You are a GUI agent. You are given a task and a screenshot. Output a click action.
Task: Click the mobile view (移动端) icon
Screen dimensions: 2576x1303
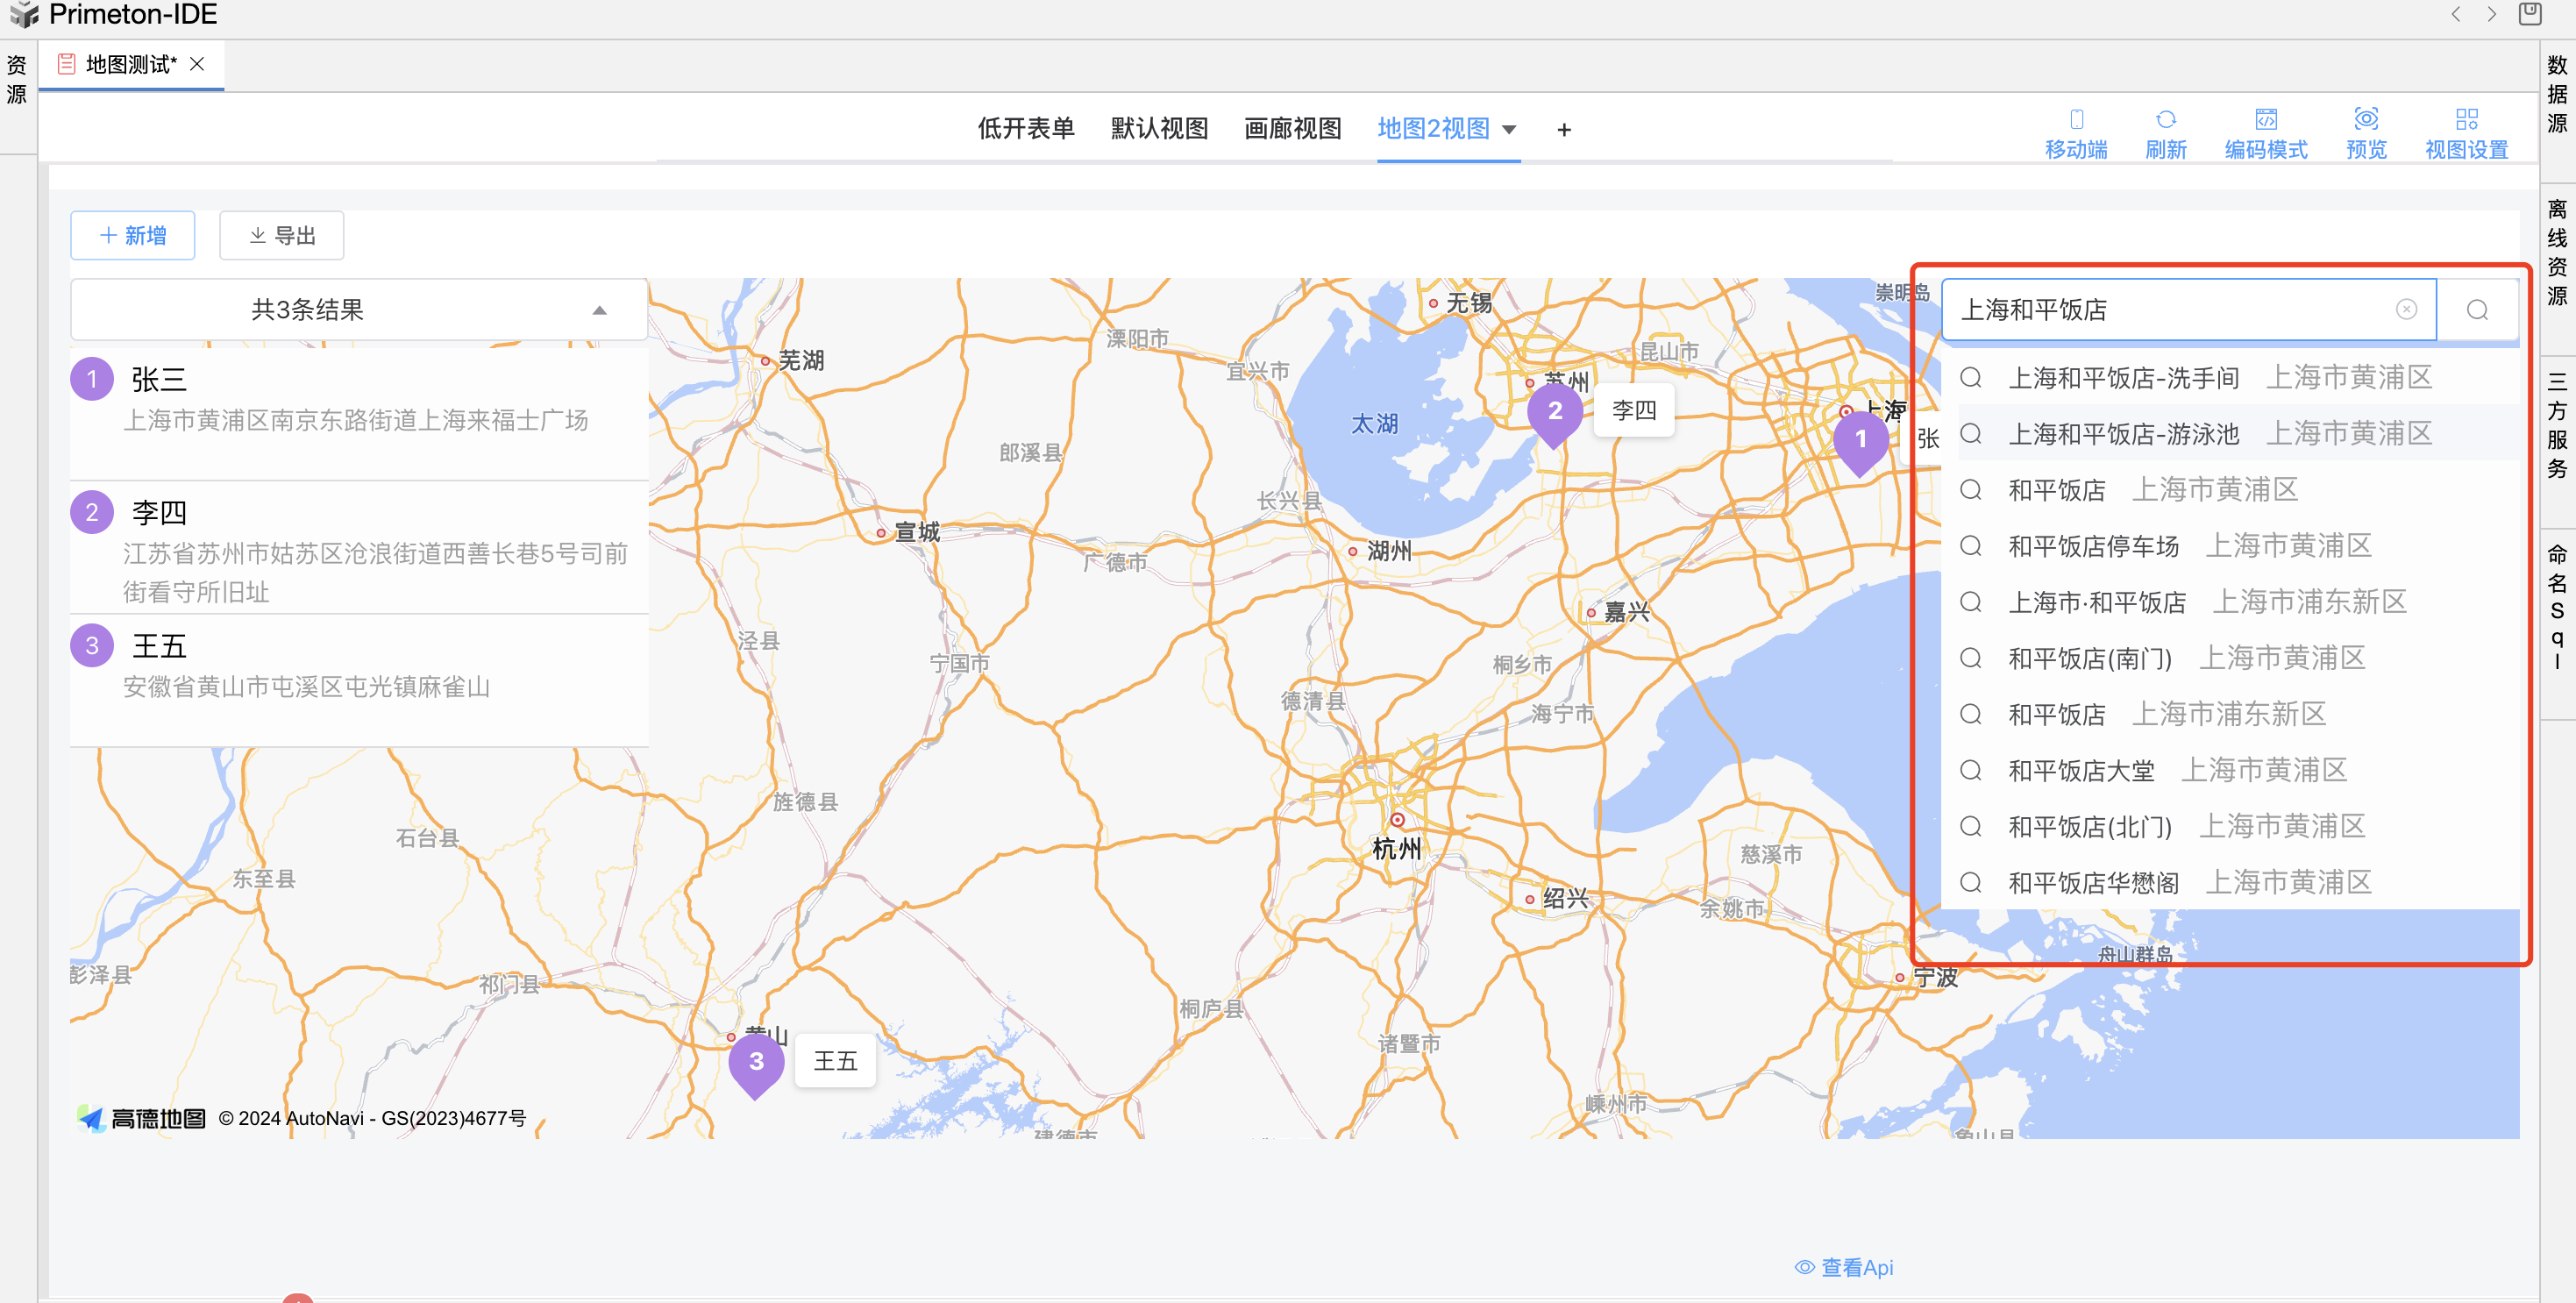click(x=2076, y=120)
